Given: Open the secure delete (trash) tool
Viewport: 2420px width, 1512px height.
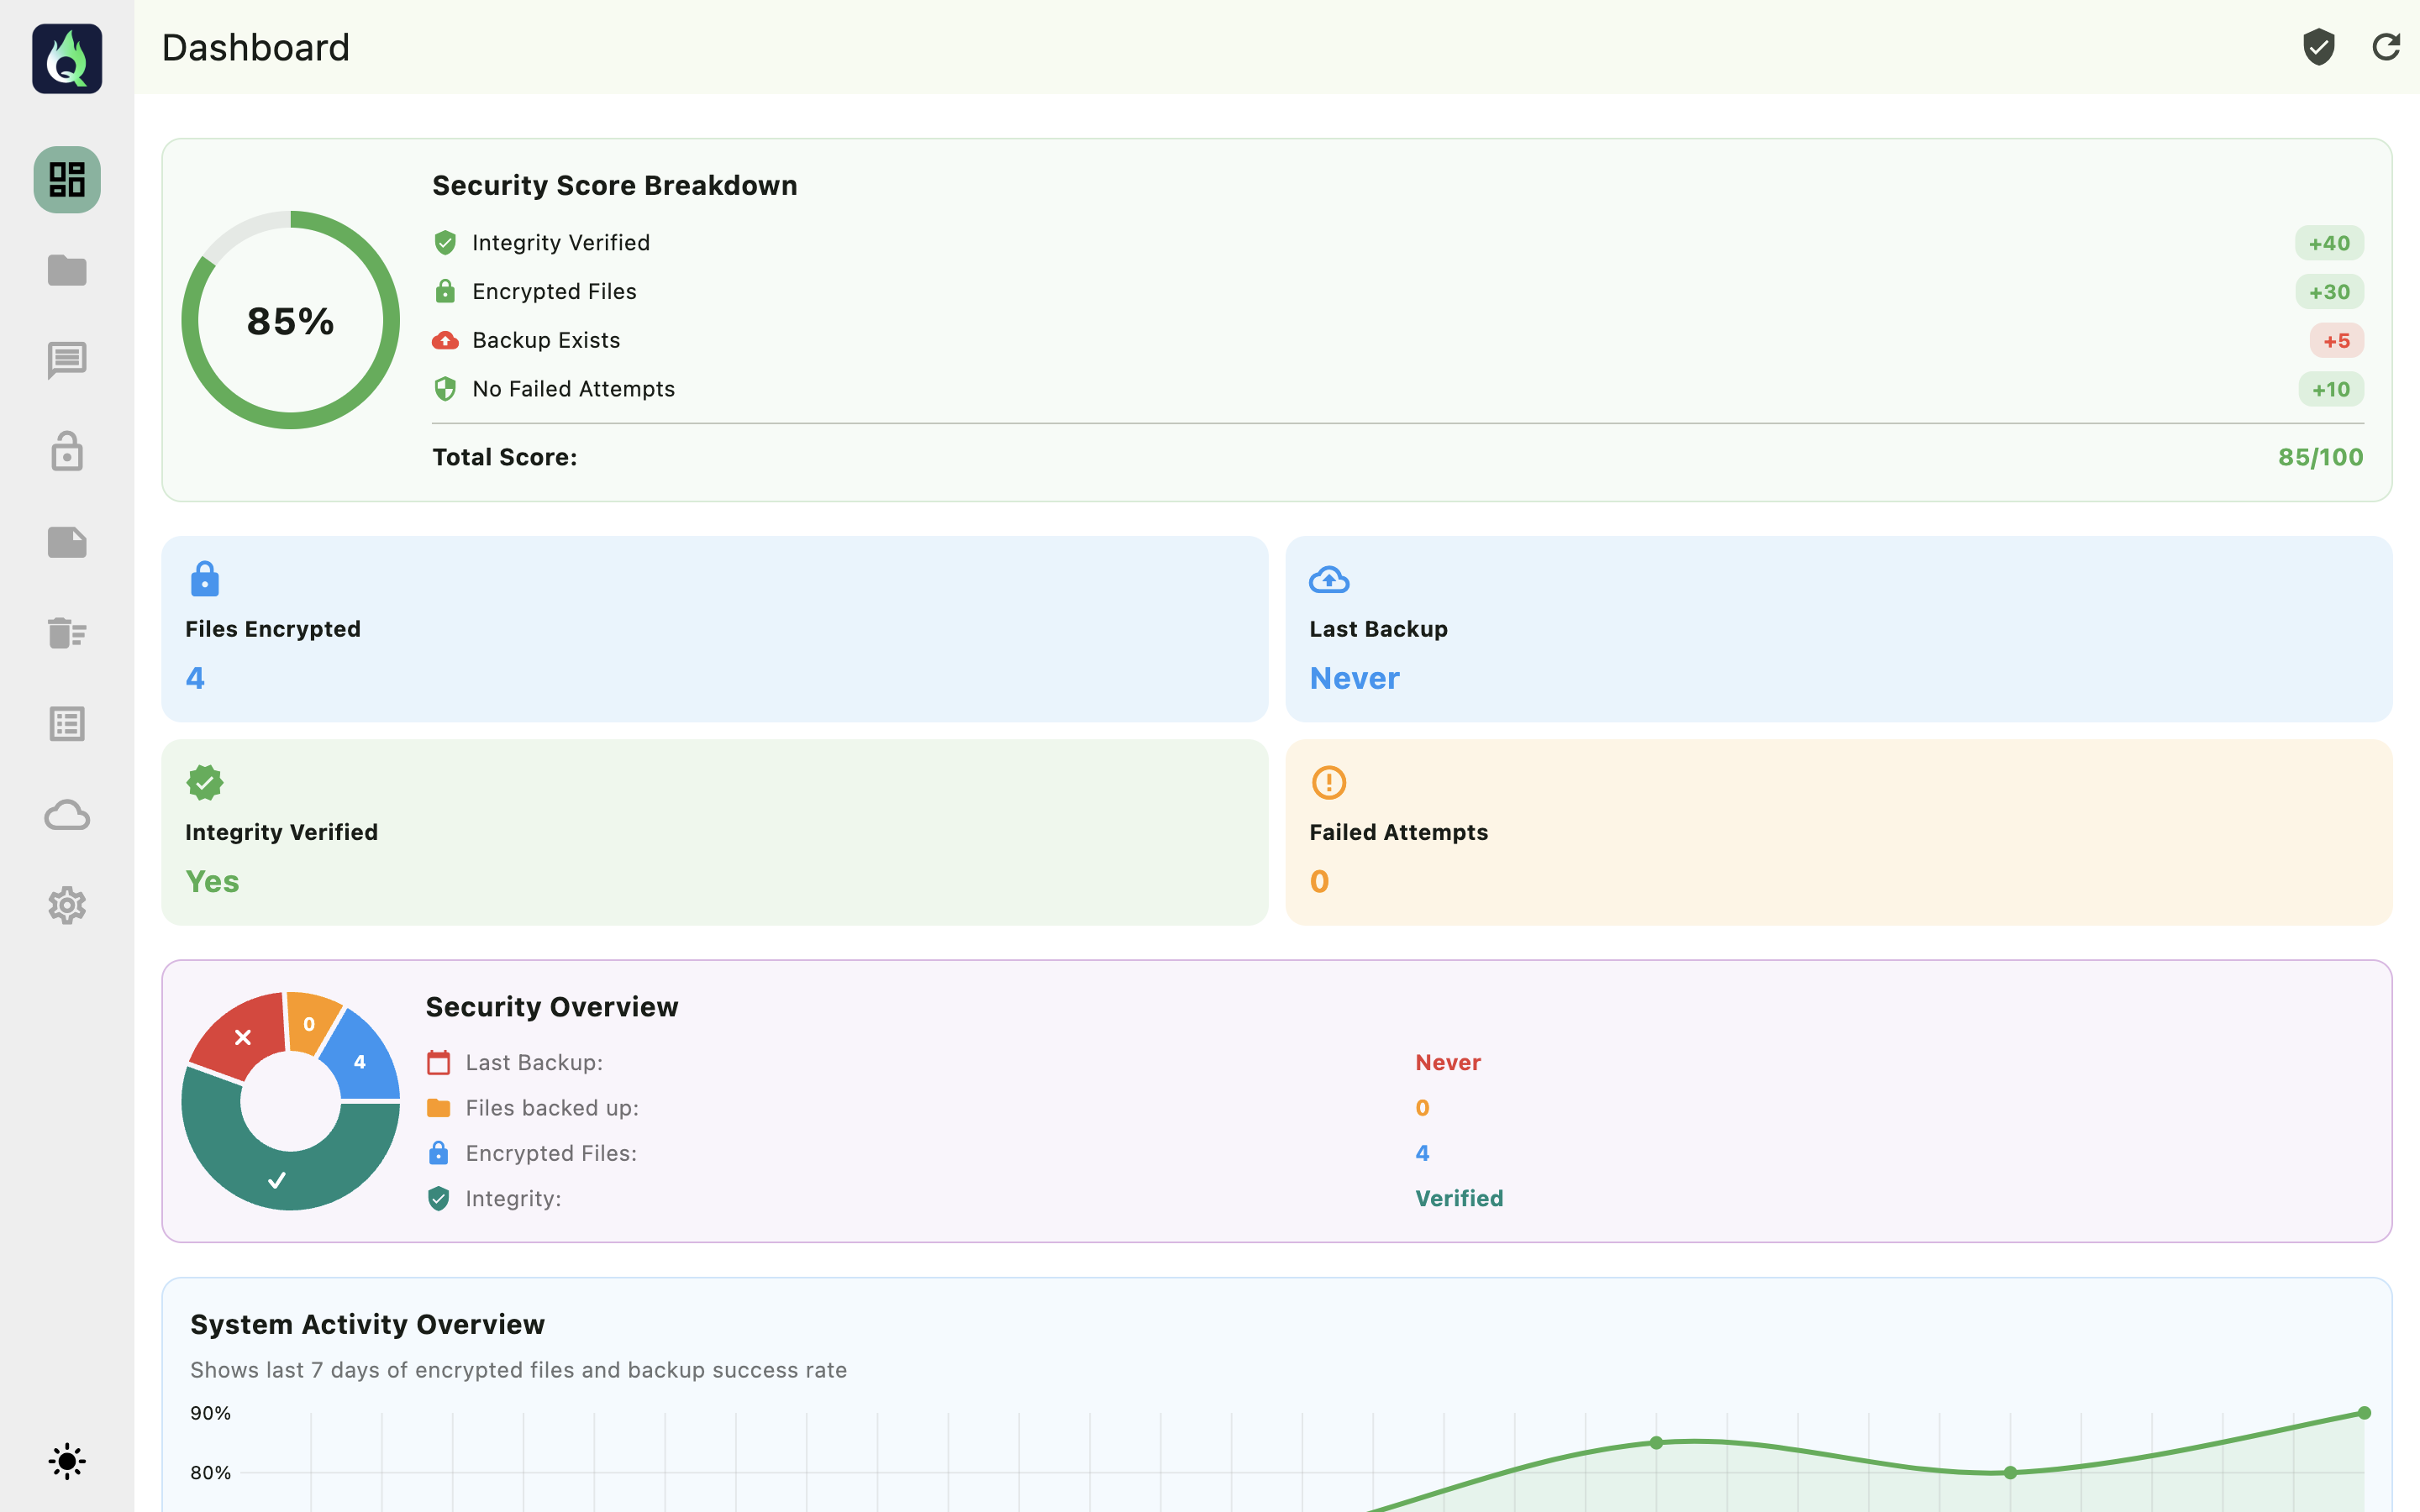Looking at the screenshot, I should pos(67,633).
